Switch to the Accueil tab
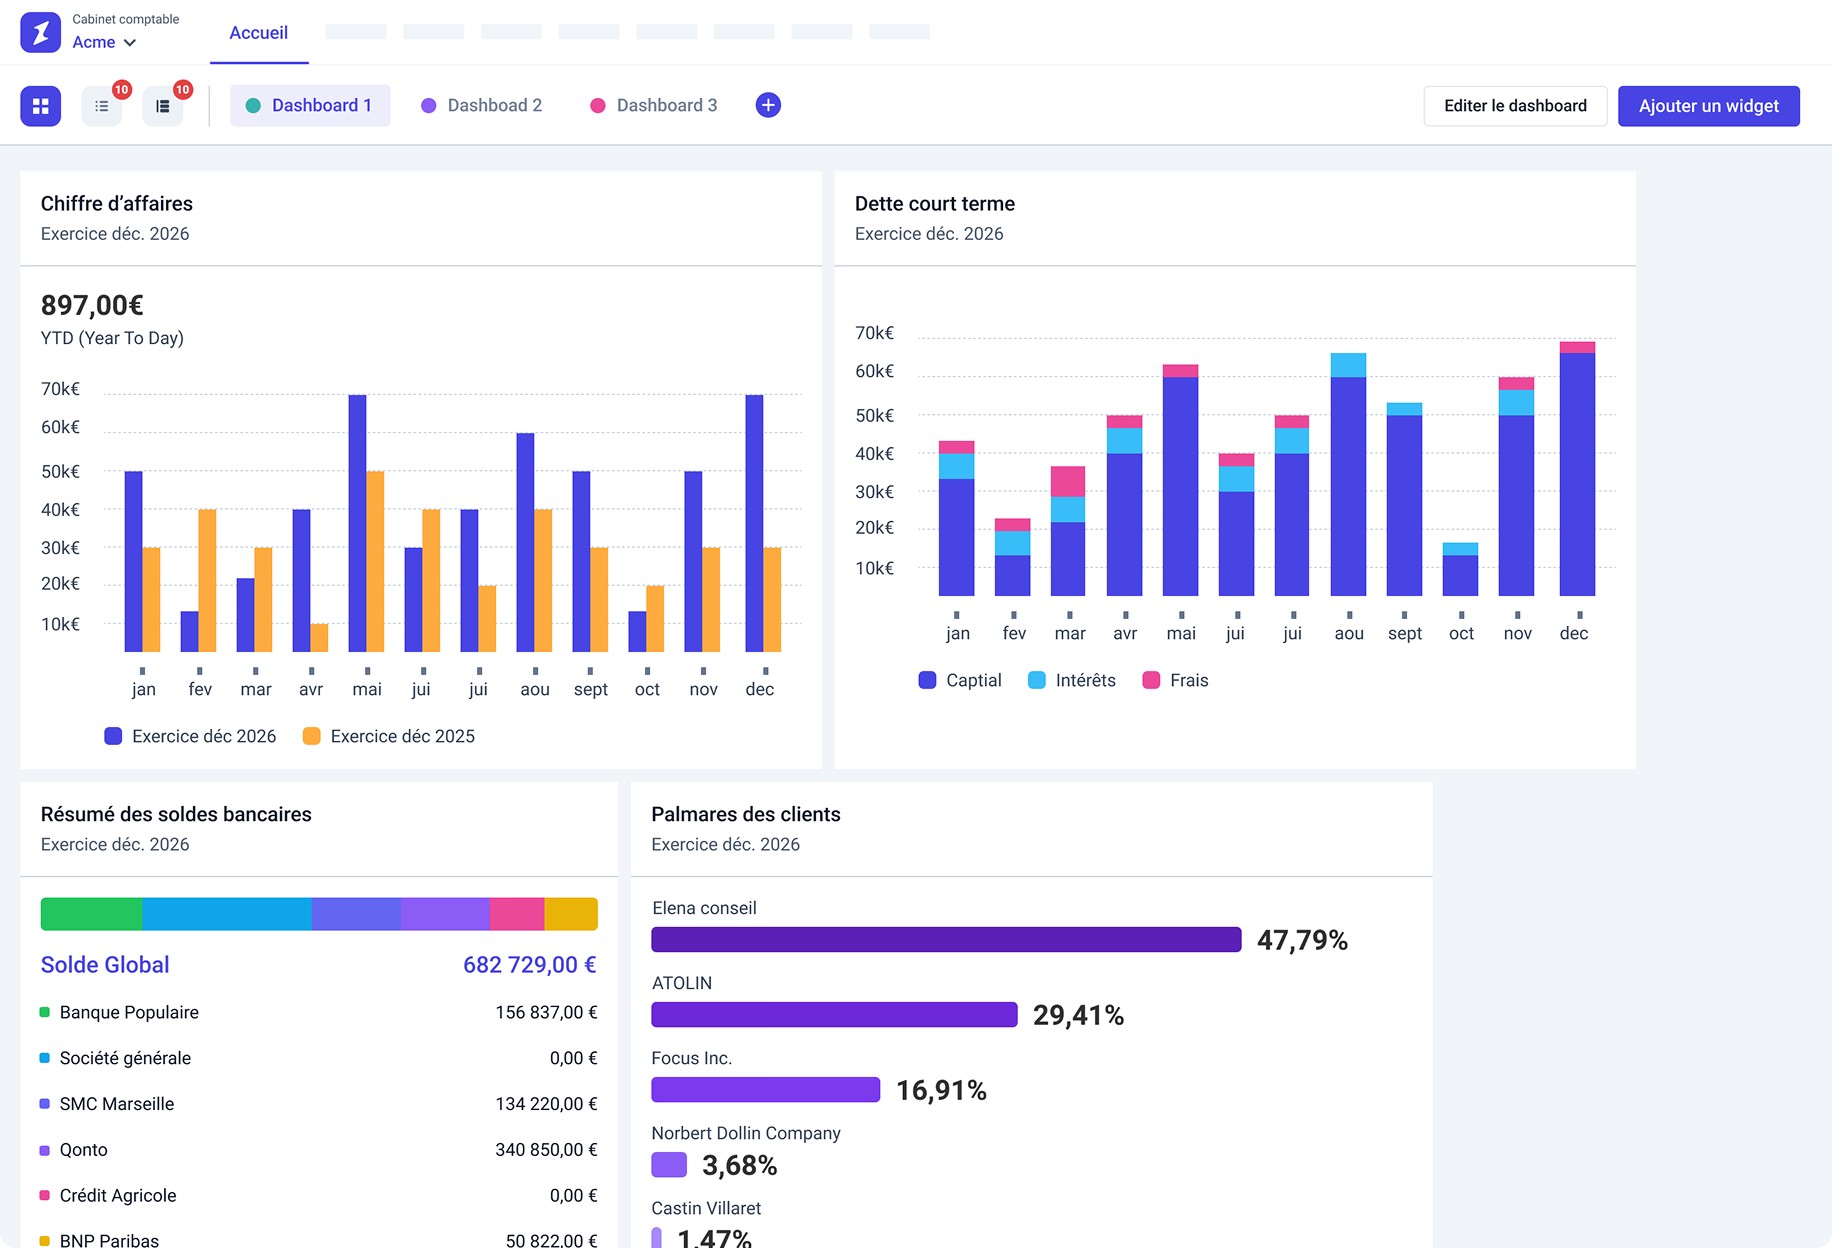The height and width of the screenshot is (1248, 1832). pos(258,32)
